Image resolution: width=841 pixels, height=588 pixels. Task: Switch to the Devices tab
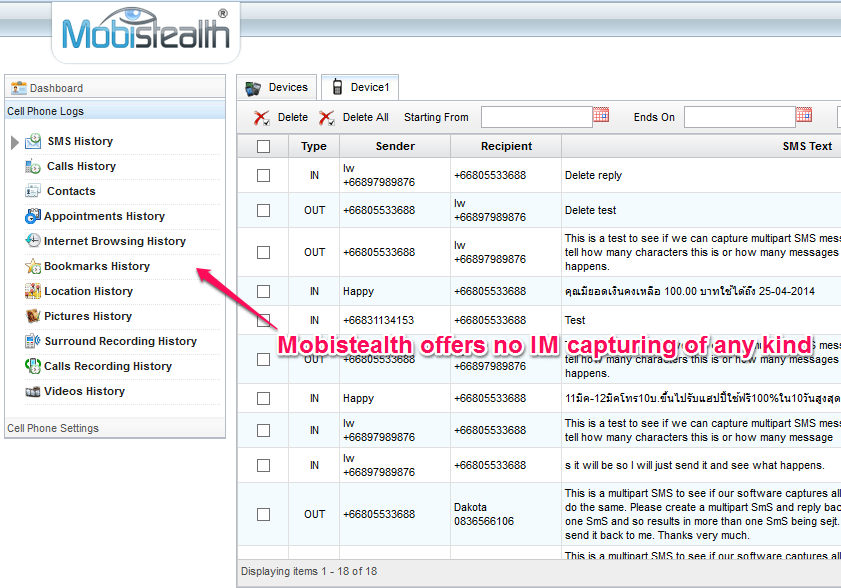[277, 87]
